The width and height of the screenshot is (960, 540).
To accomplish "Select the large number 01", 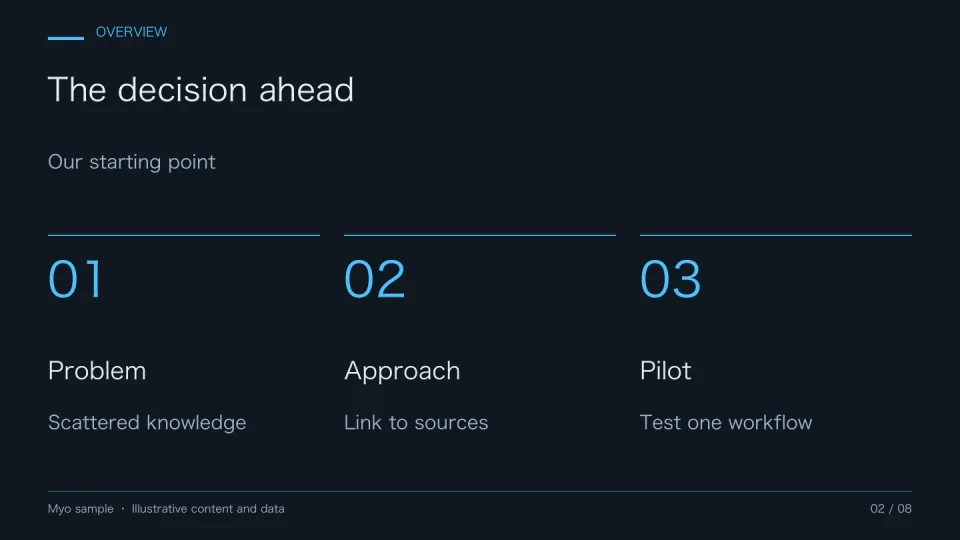I will pos(76,279).
